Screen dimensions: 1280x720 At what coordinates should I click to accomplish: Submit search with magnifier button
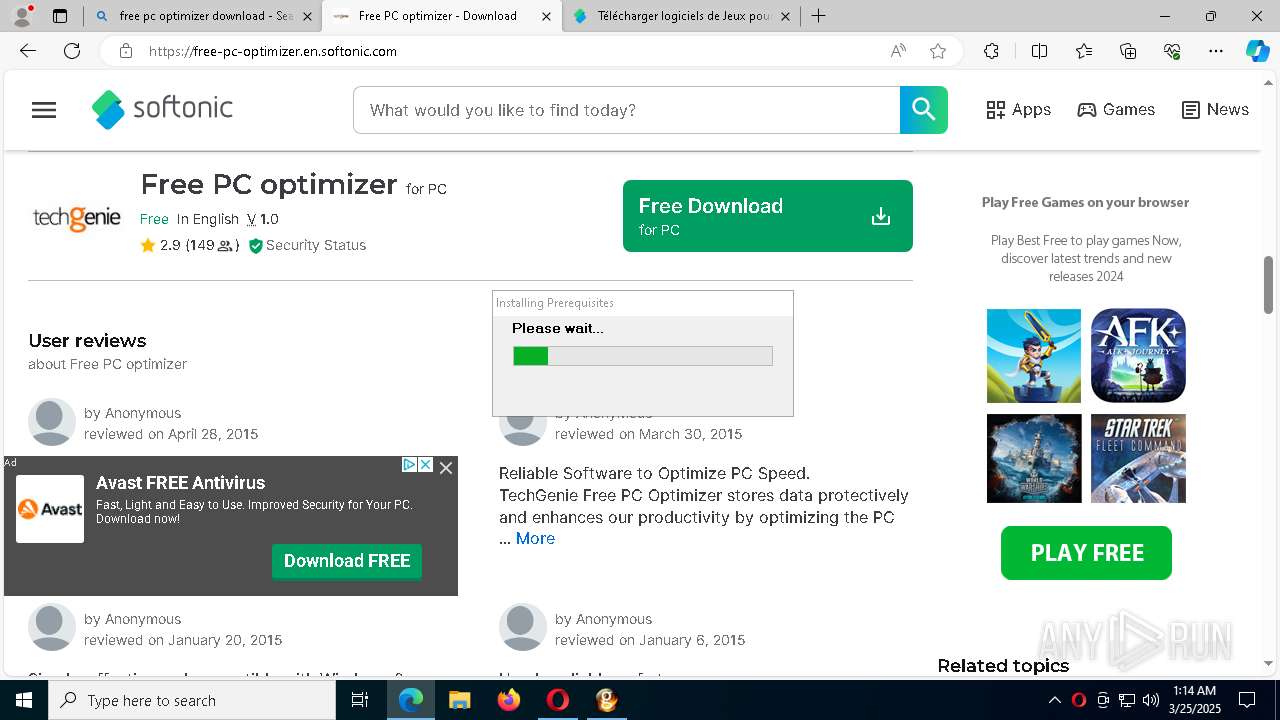(x=924, y=110)
